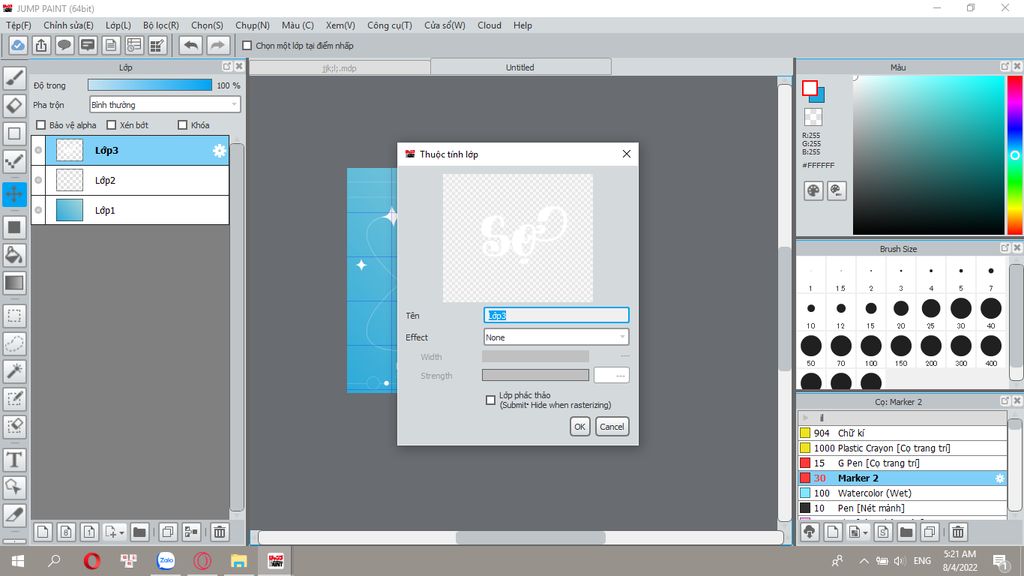
Task: Enable Bảo vệ alpha checkbox
Action: pos(41,125)
